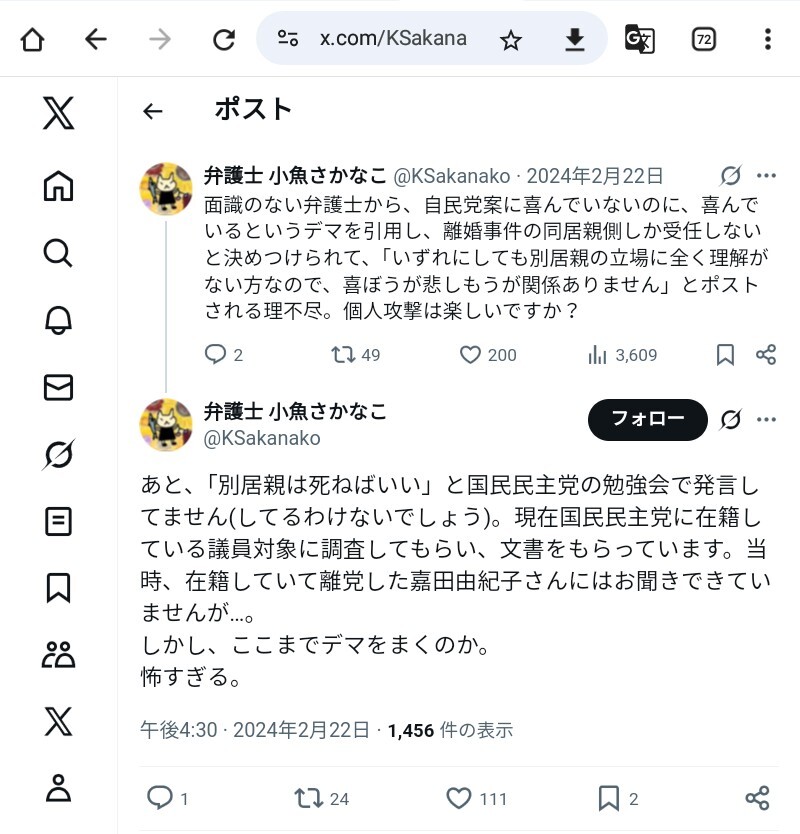Open Notifications bell in sidebar

pyautogui.click(x=59, y=320)
